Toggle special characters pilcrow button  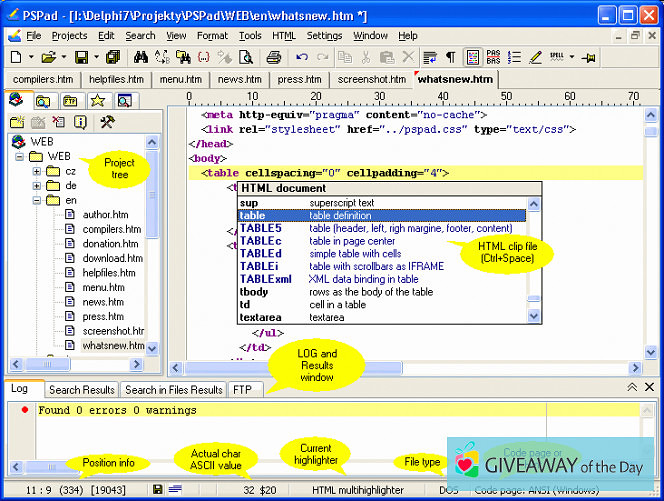pos(451,57)
